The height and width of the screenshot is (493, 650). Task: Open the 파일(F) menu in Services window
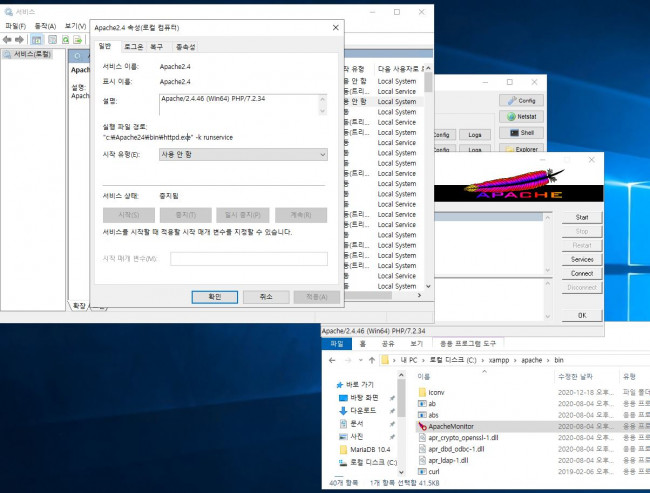click(x=15, y=26)
